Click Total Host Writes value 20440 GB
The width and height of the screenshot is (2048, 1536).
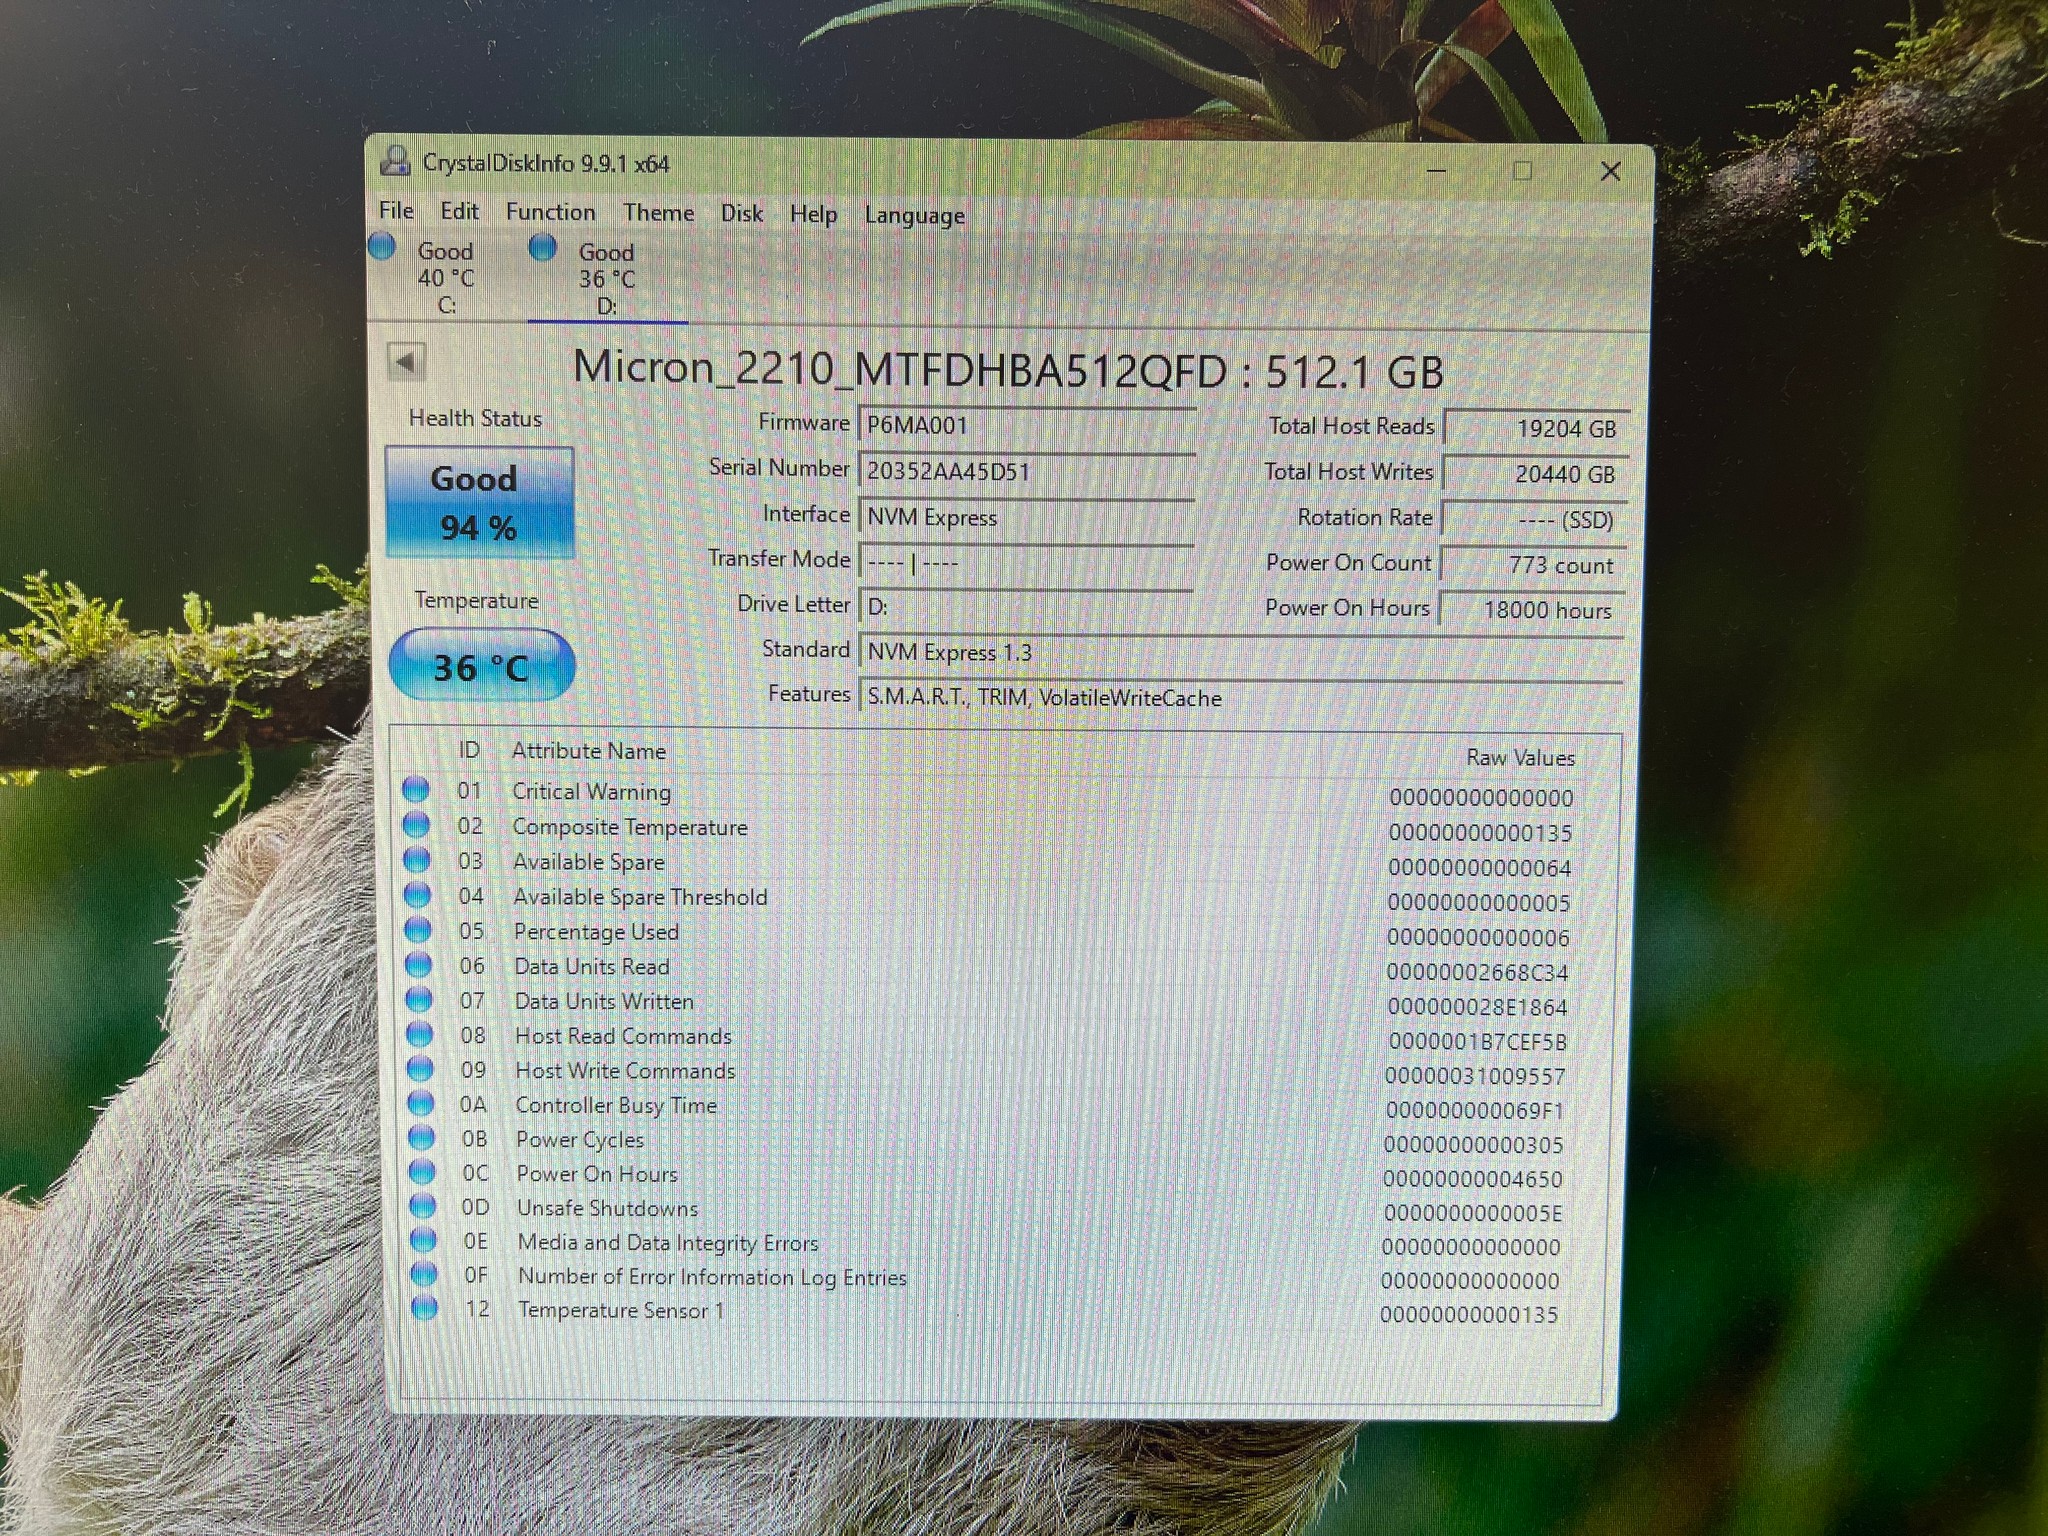point(1536,474)
